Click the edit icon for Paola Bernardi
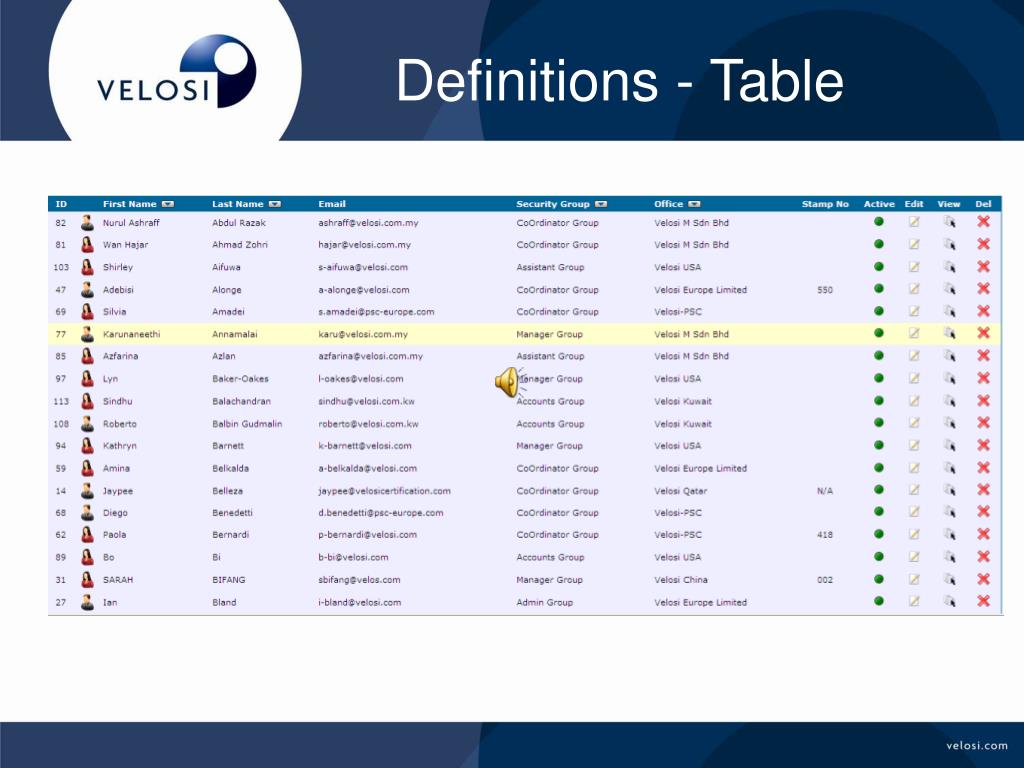The width and height of the screenshot is (1024, 768). pos(914,534)
